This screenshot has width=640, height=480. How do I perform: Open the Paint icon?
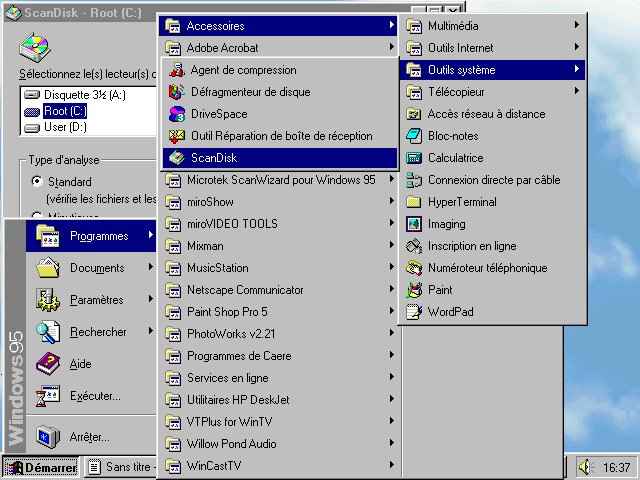click(x=414, y=290)
